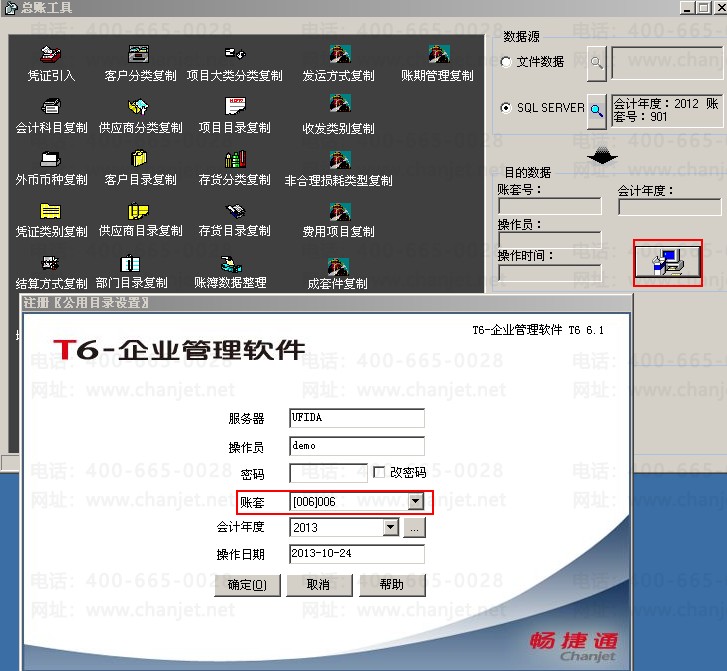Click the ellipsis button beside 会计年度
Viewport: 727px width, 671px height.
click(x=414, y=528)
